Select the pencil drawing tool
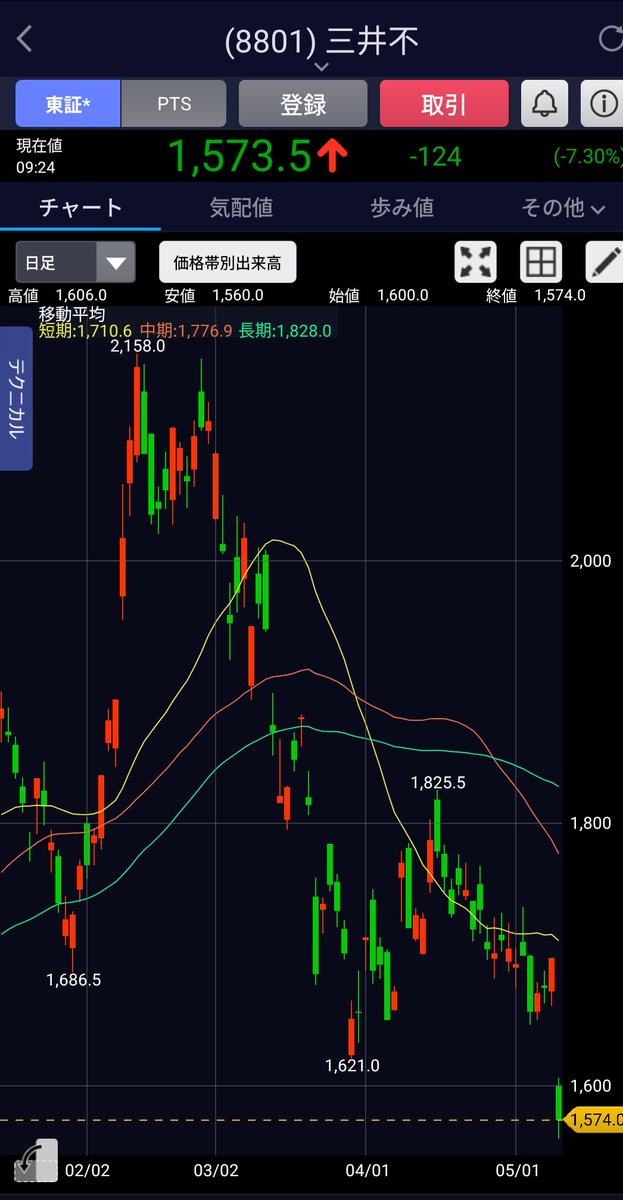The image size is (623, 1200). (x=605, y=263)
